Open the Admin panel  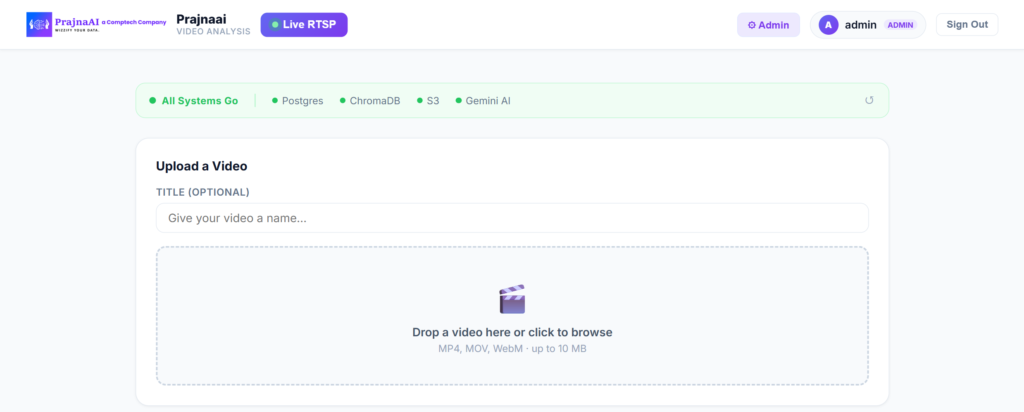[768, 25]
